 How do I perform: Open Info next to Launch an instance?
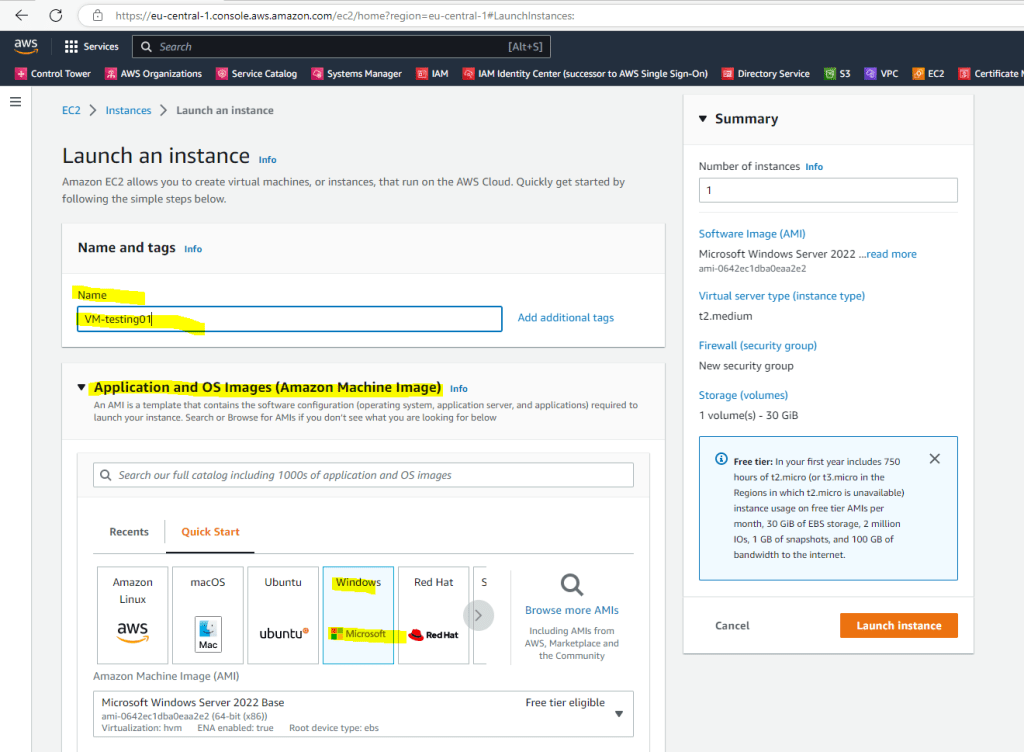click(267, 160)
